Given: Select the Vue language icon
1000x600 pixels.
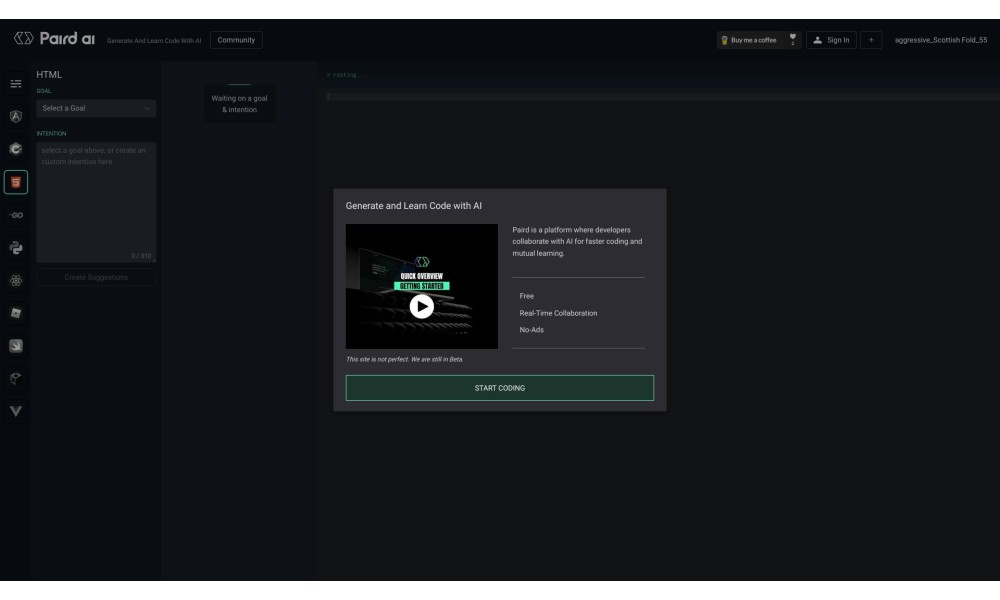Looking at the screenshot, I should pos(16,411).
